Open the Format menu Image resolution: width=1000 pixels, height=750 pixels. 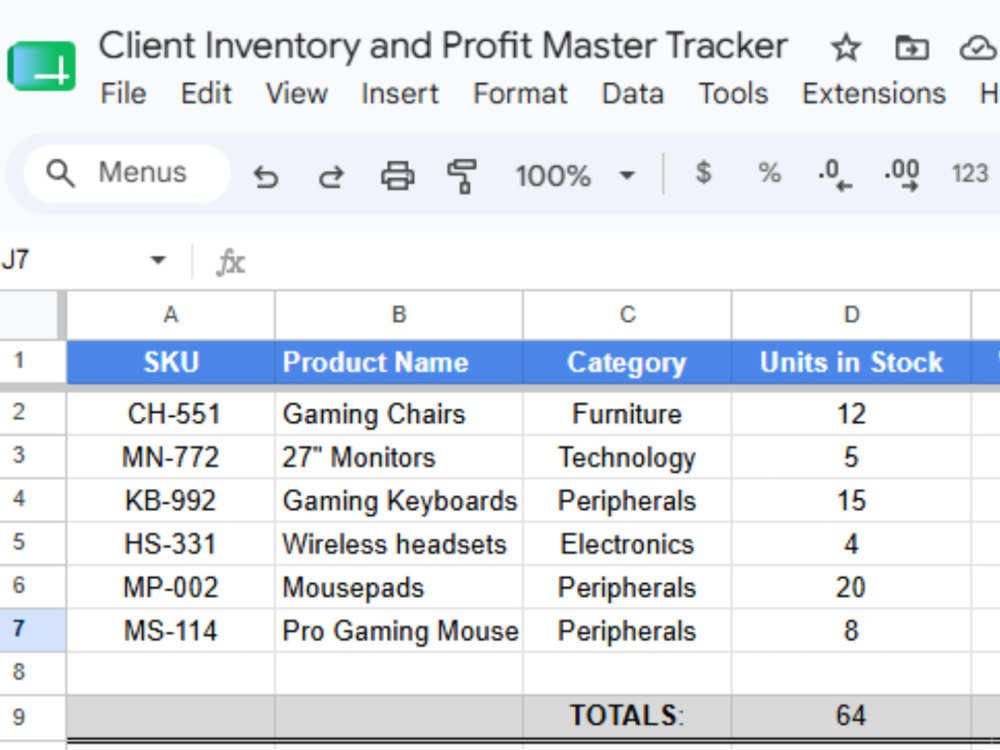click(520, 94)
